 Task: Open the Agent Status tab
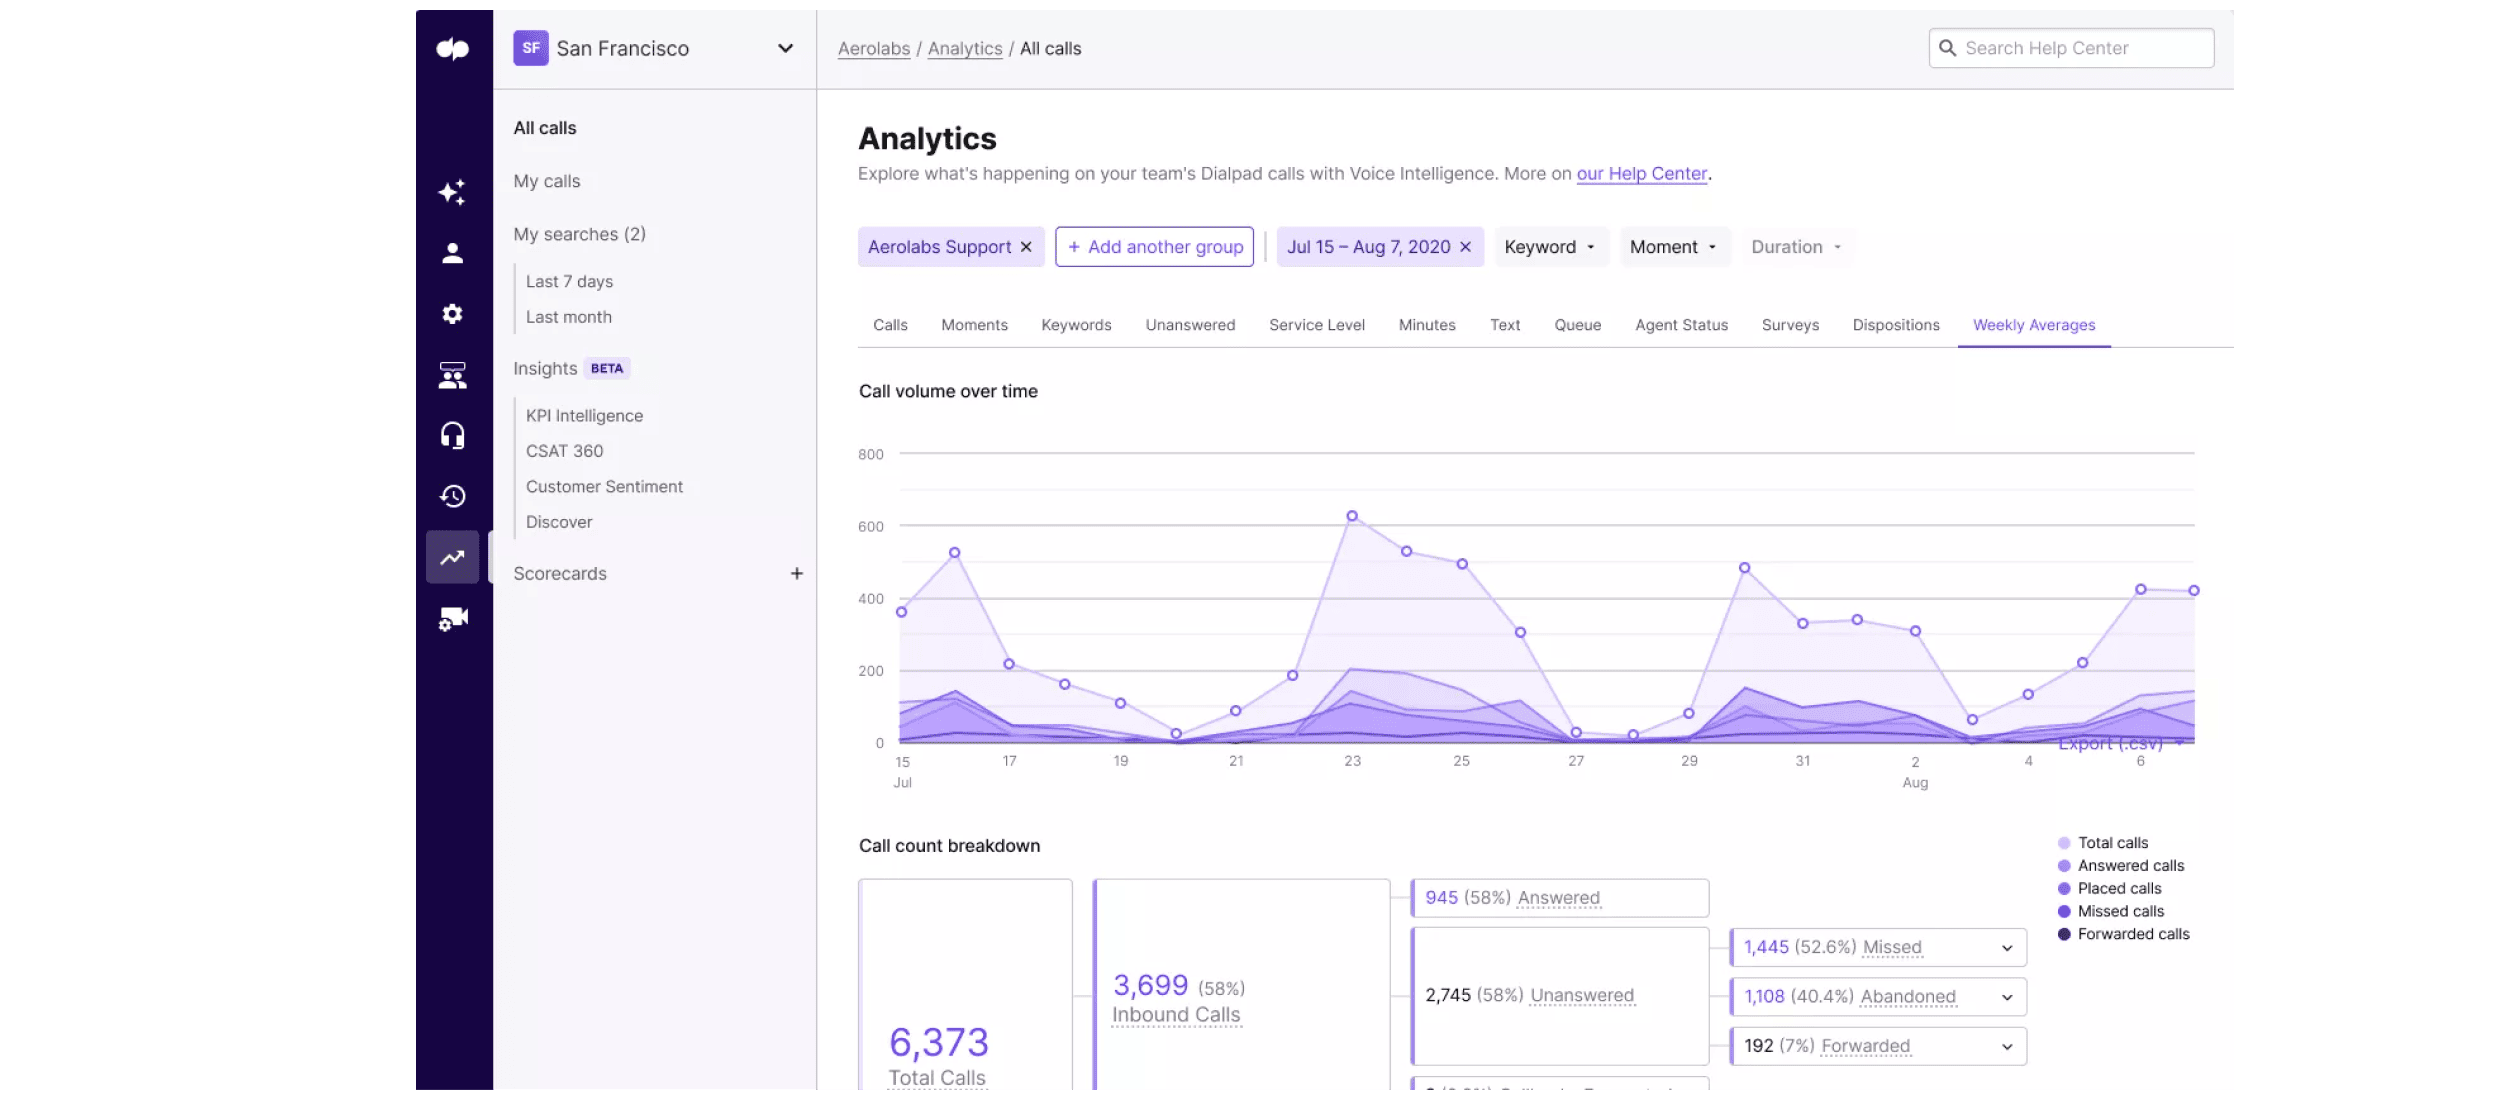point(1681,325)
